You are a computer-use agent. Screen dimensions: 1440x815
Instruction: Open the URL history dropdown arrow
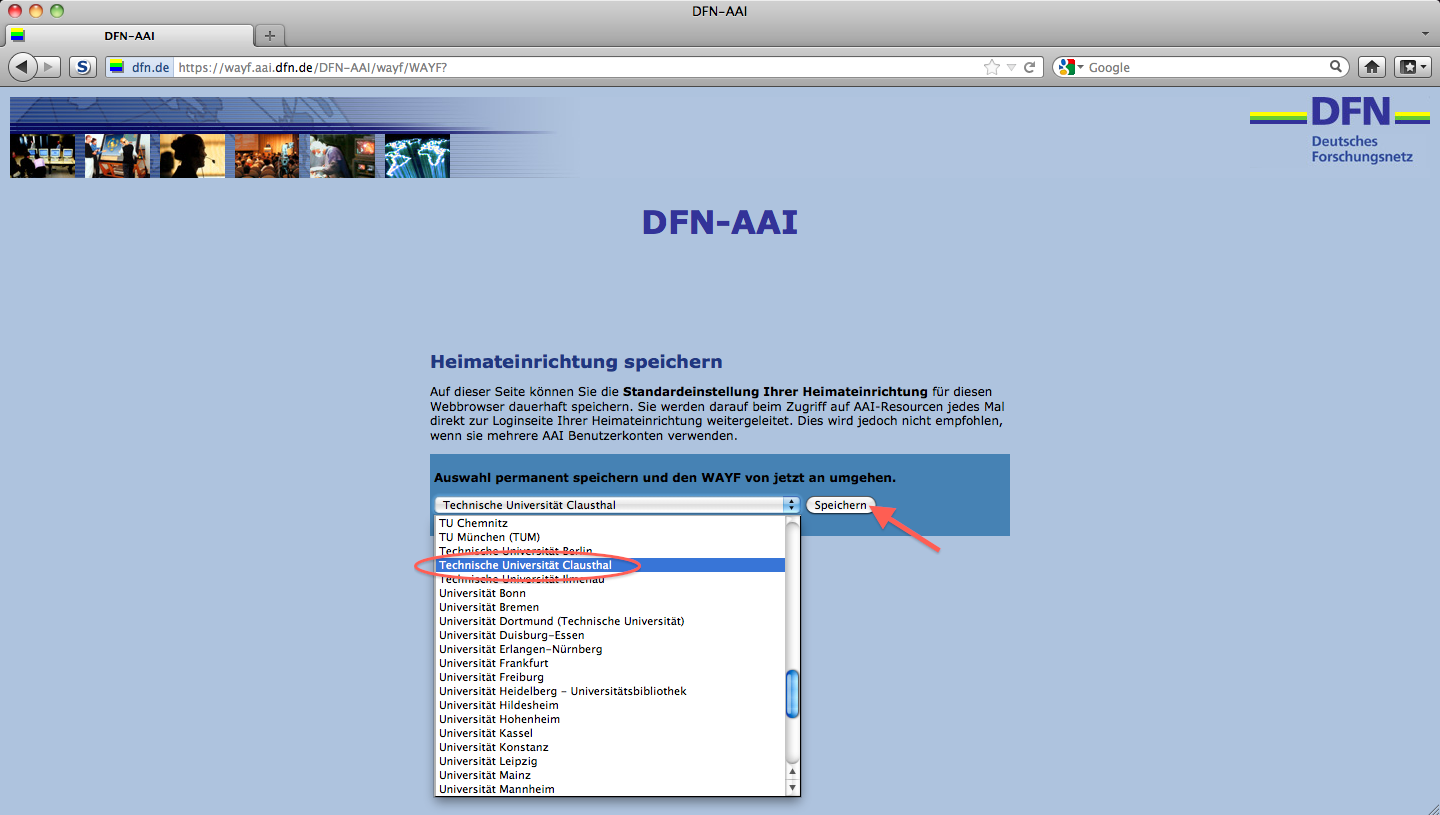point(1011,67)
